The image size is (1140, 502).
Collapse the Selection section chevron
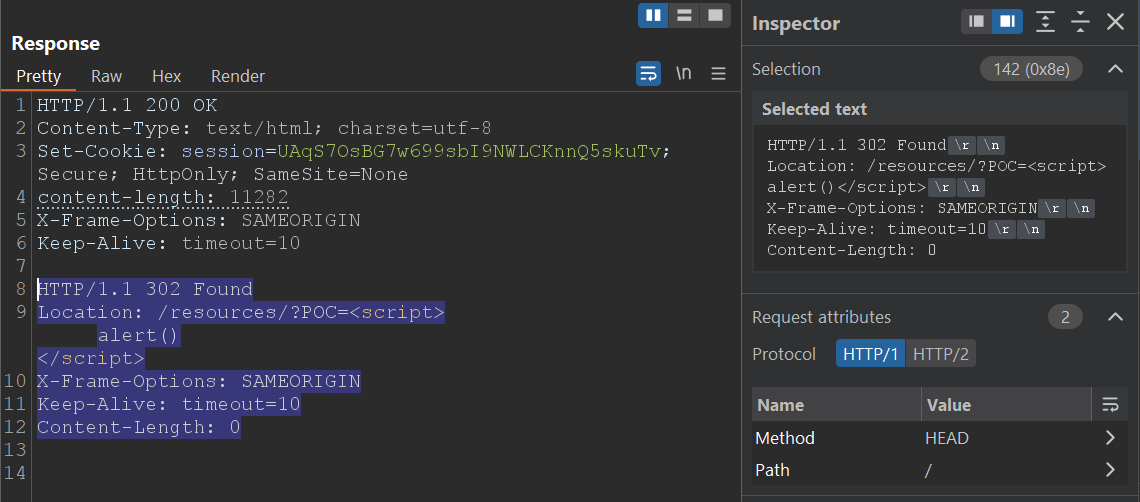(x=1116, y=69)
